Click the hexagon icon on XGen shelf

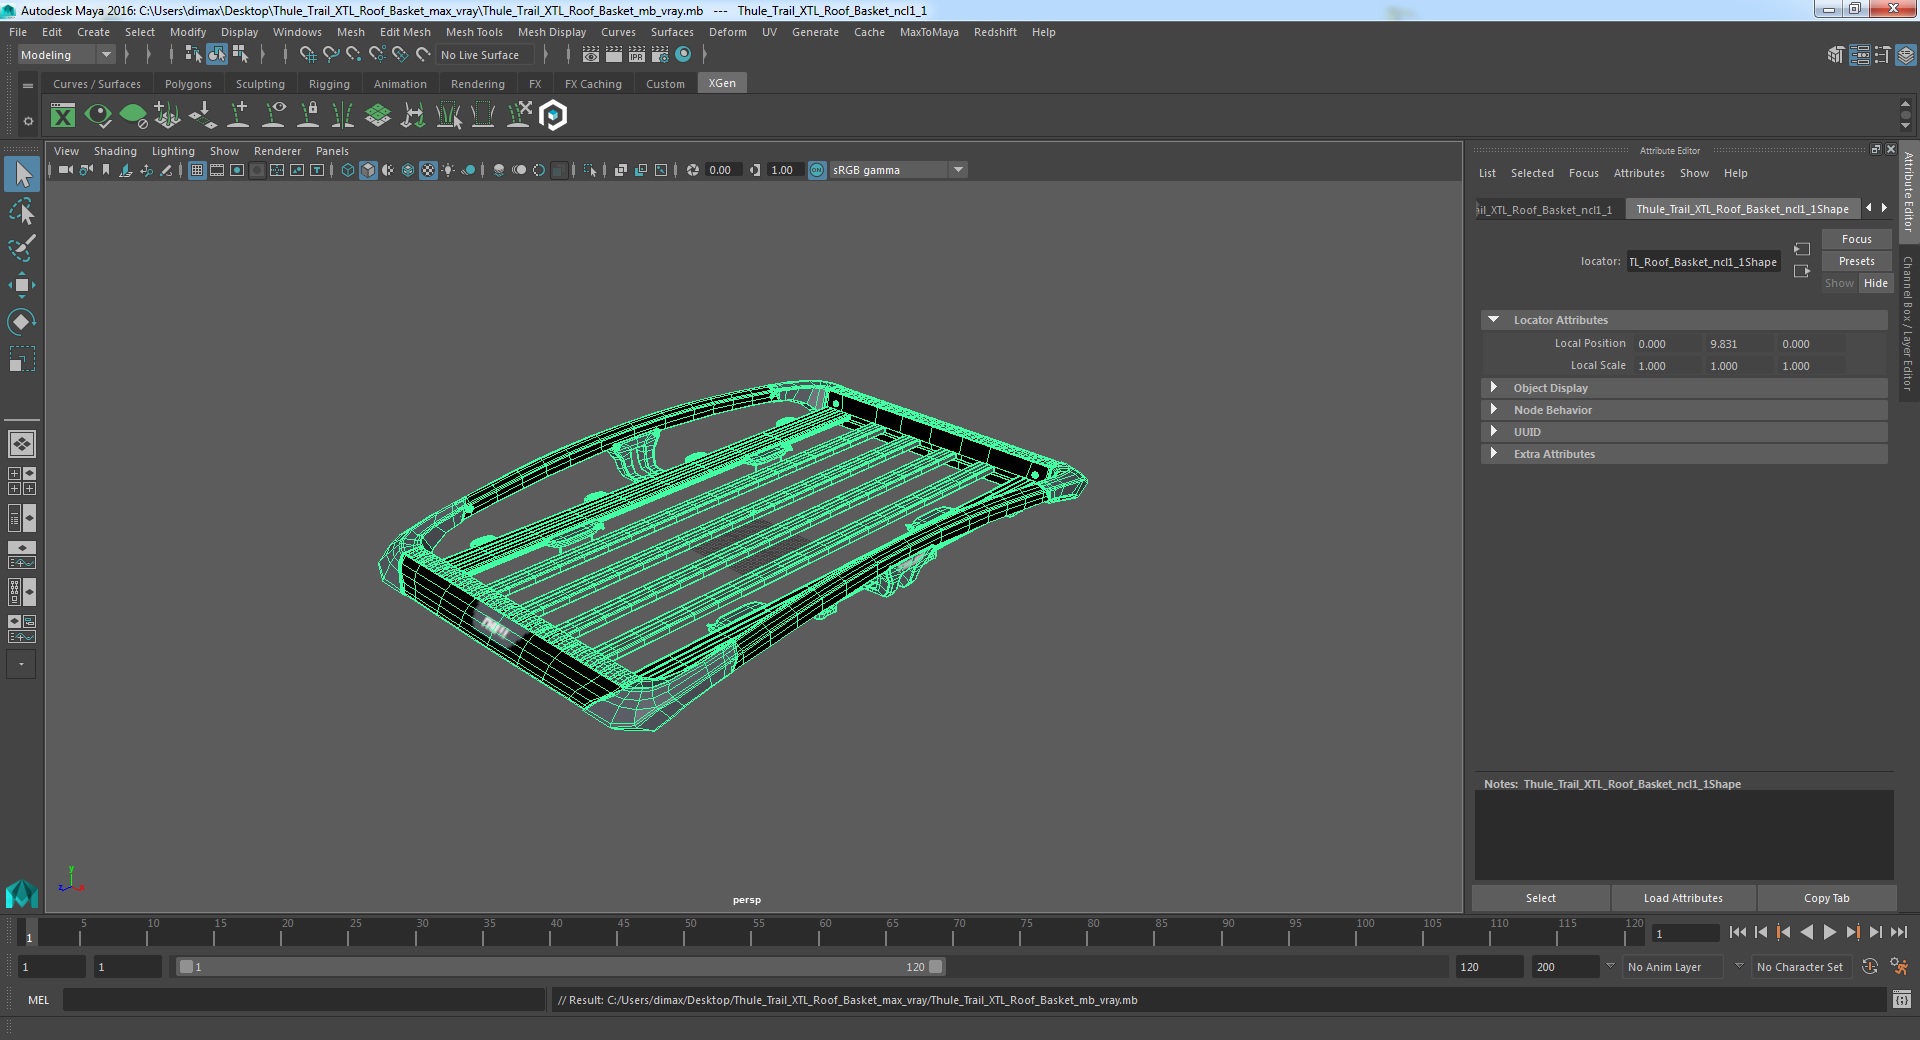click(553, 116)
